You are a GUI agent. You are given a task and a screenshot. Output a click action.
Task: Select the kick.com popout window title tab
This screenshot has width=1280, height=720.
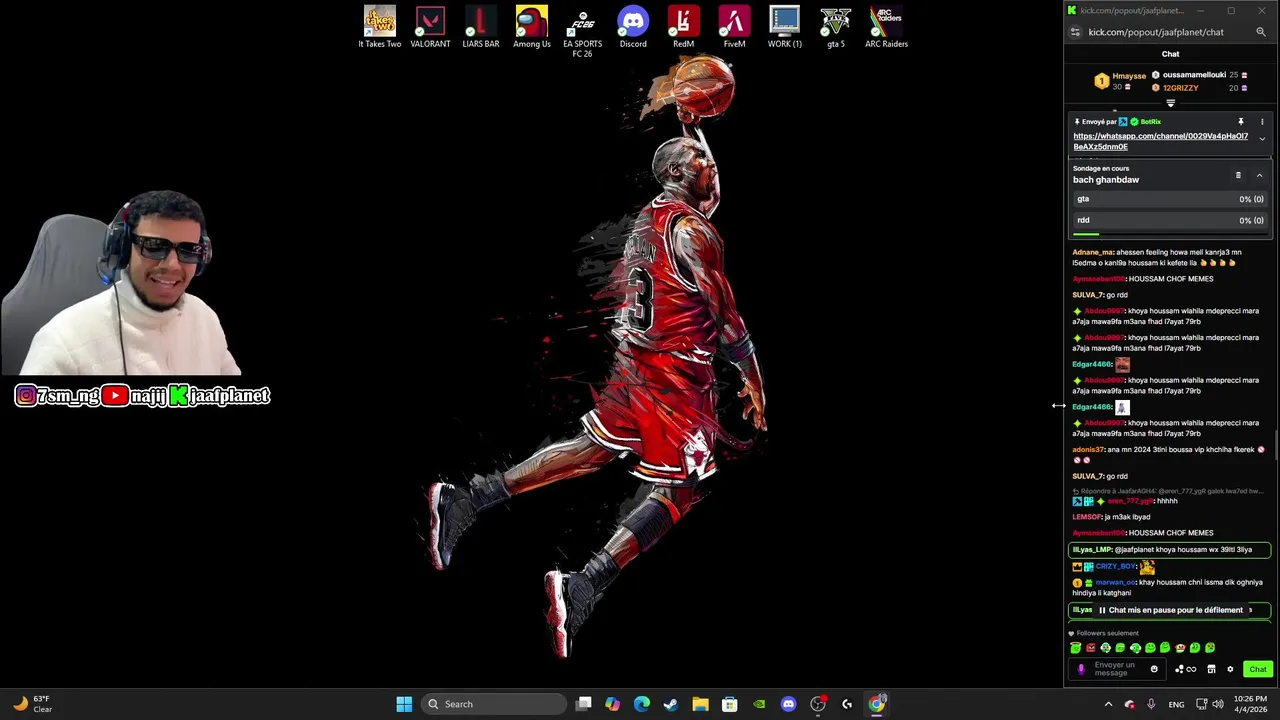(1131, 10)
